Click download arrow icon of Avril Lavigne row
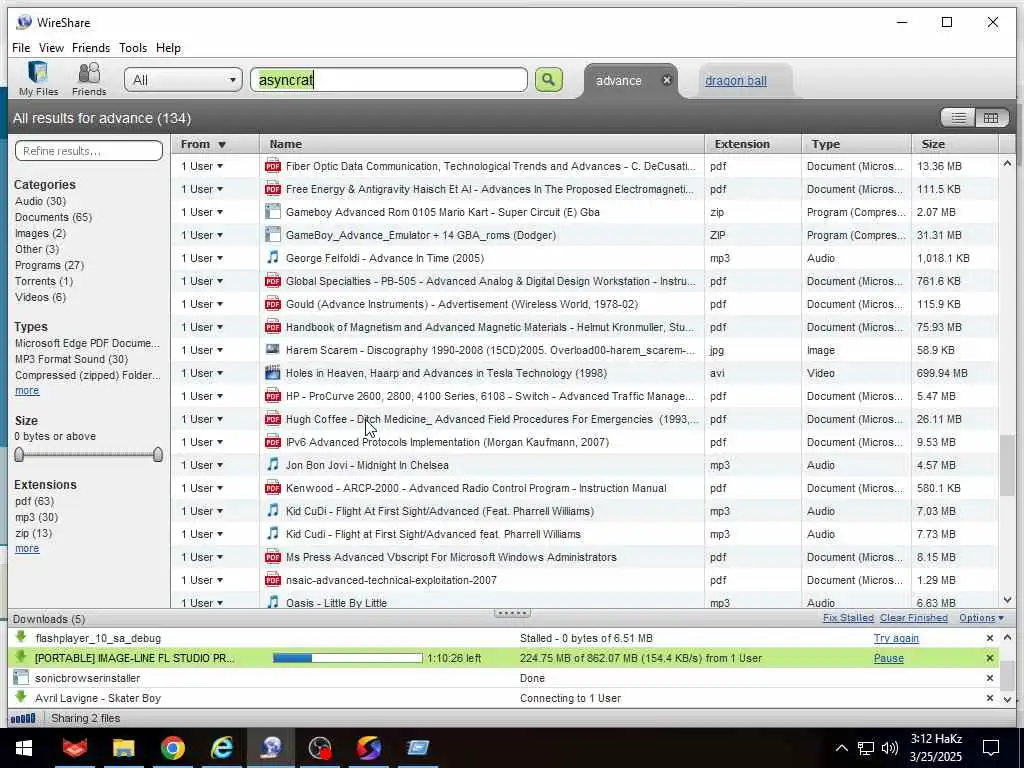 click(21, 697)
